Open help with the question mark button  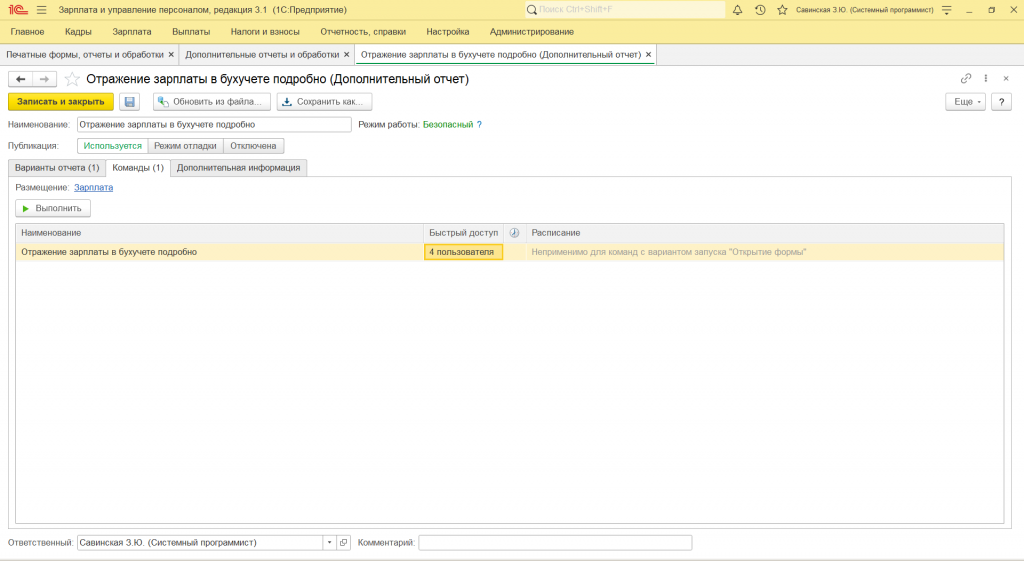point(1001,102)
